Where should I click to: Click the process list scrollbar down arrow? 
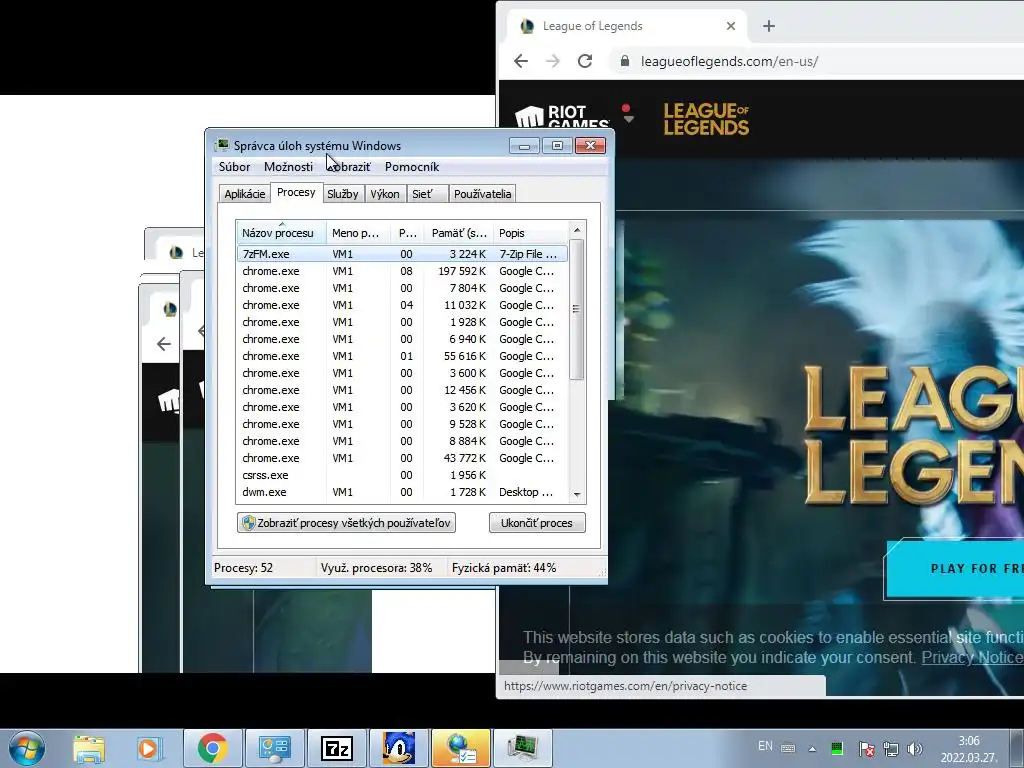pos(577,494)
